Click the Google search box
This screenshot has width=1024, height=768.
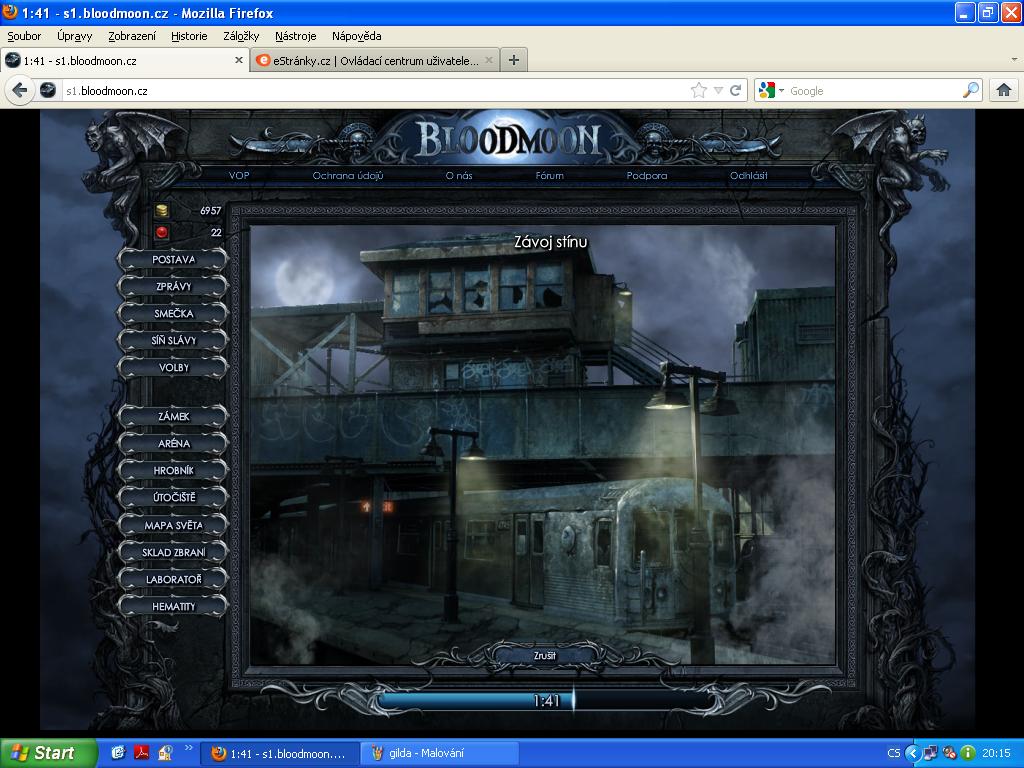click(x=874, y=90)
